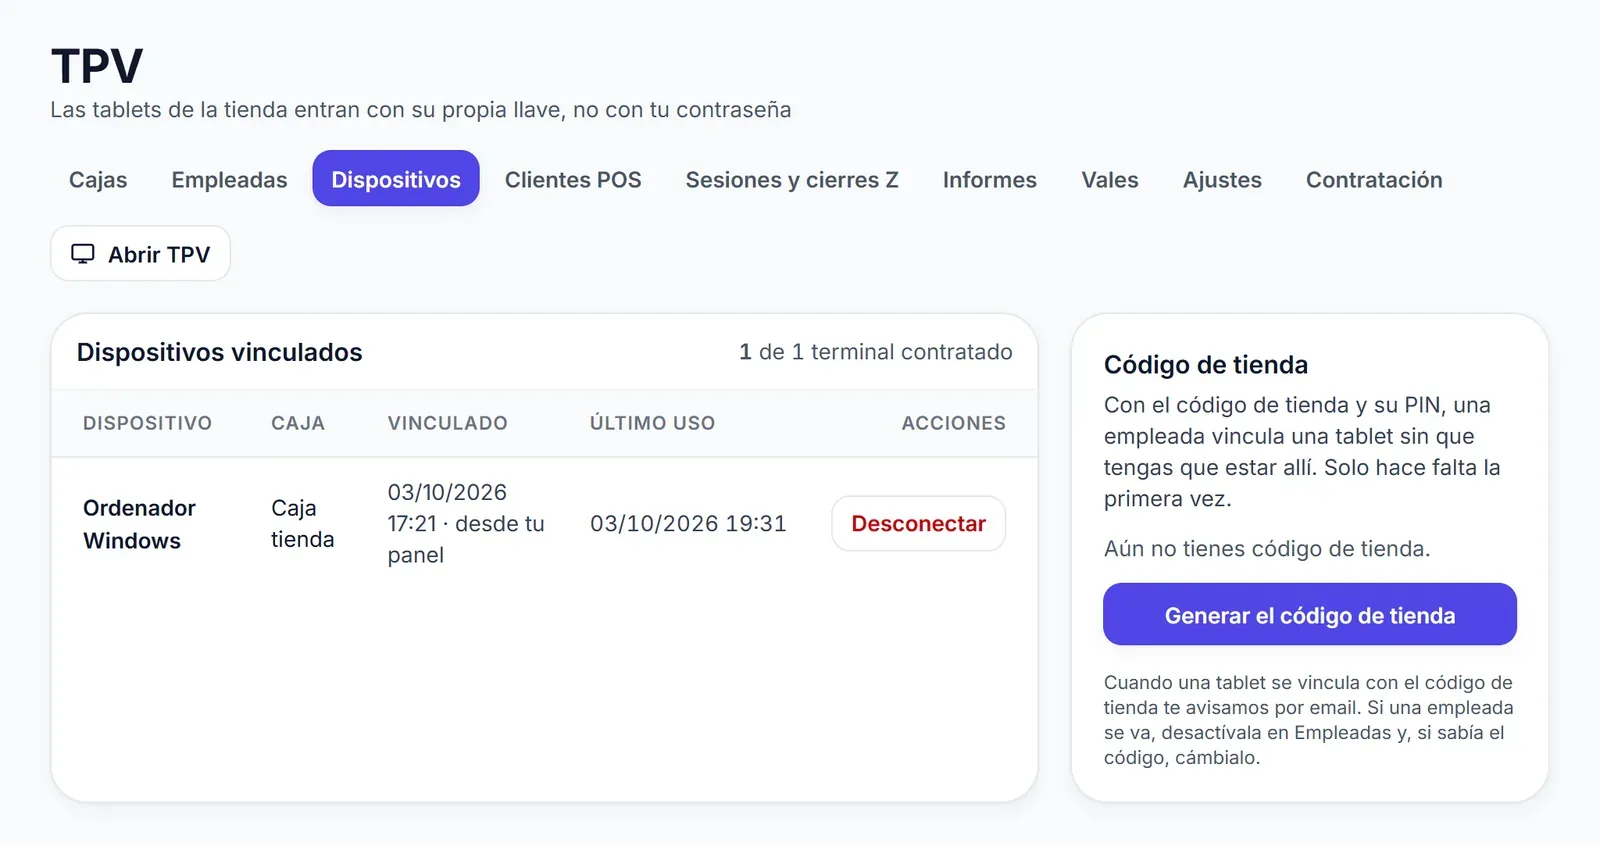1600x845 pixels.
Task: Click the DISPOSITIVO column header
Action: coord(147,423)
